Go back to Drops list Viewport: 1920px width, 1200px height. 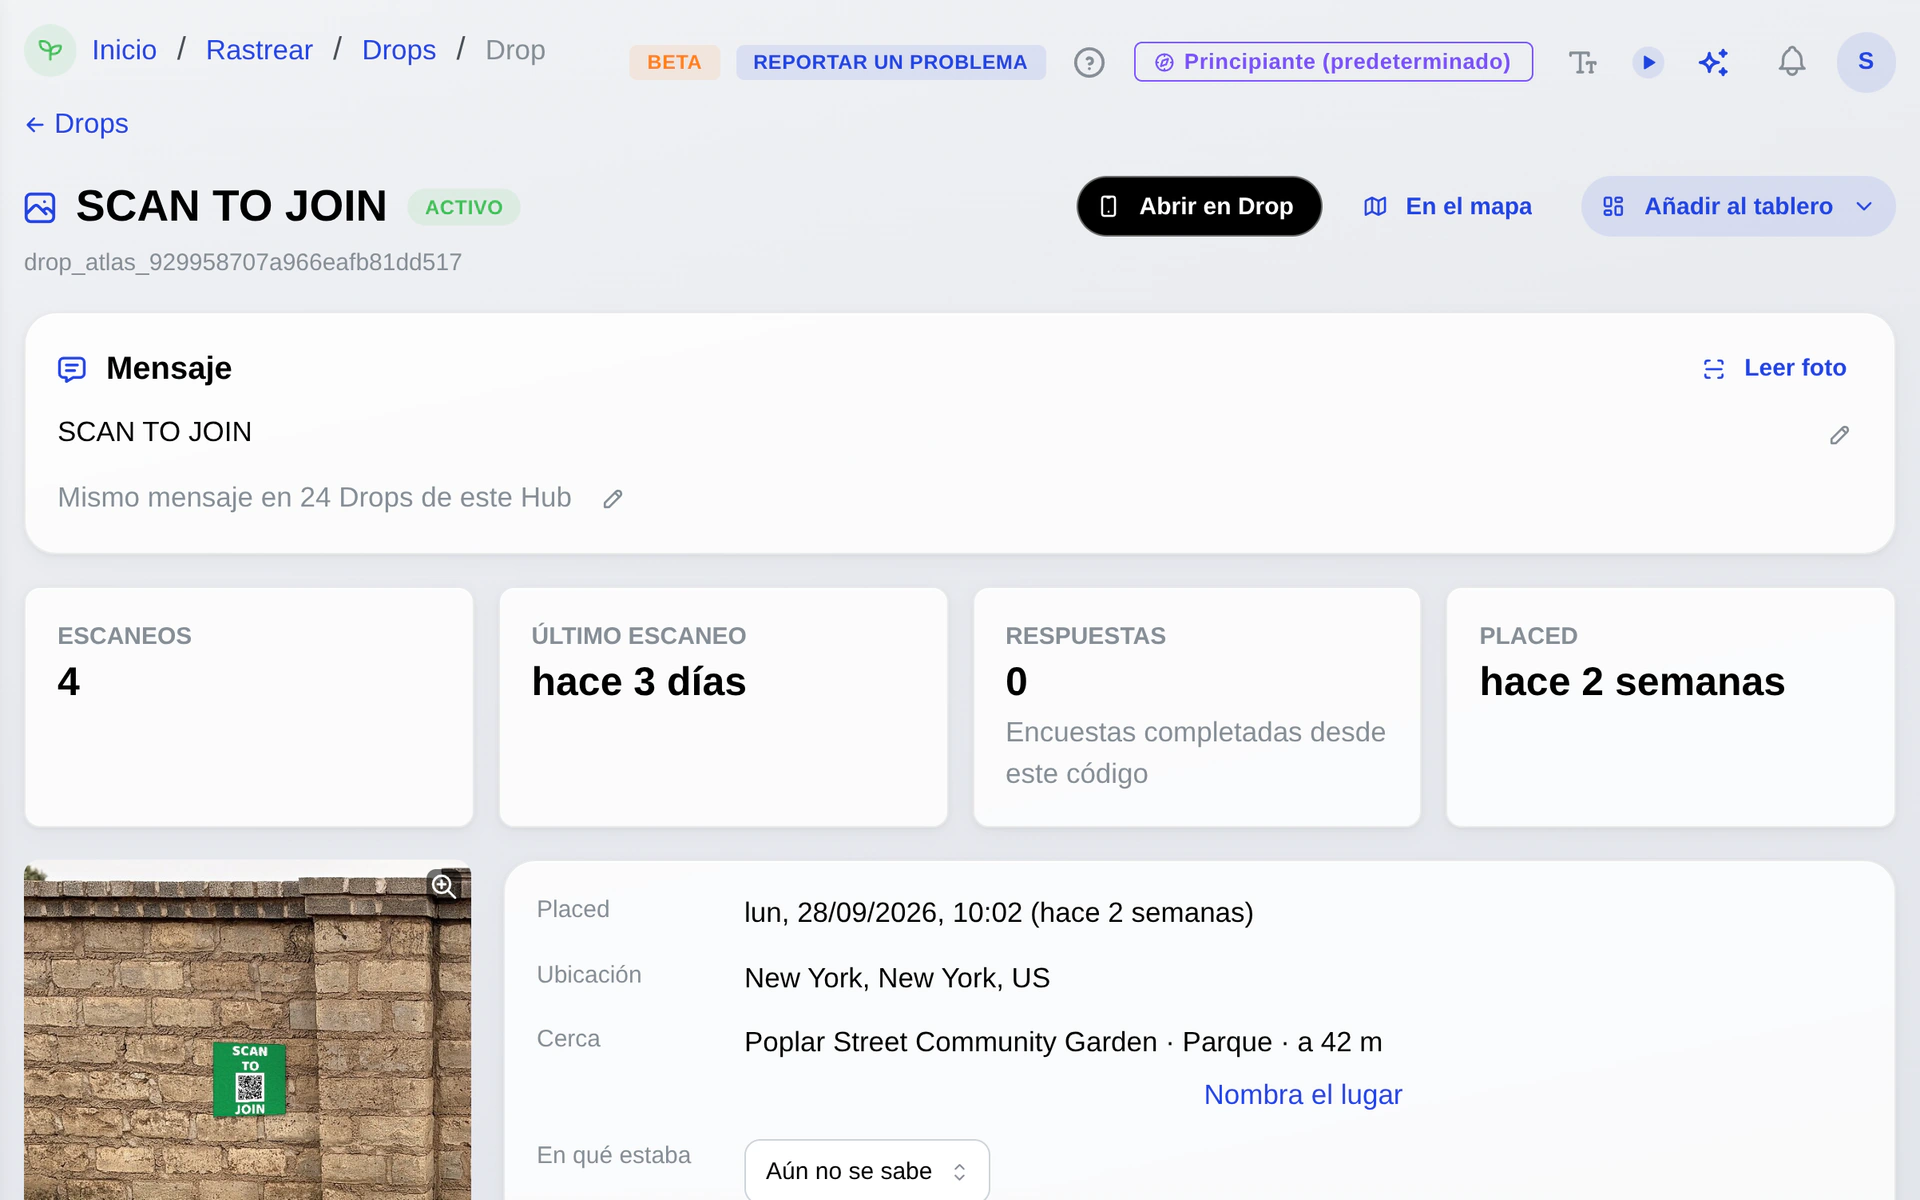point(77,124)
